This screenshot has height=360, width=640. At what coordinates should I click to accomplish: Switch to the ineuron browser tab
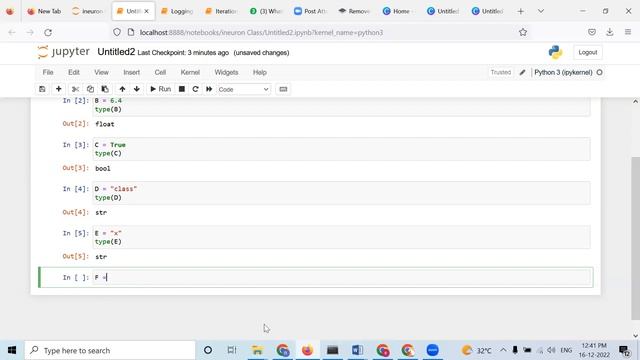click(x=88, y=11)
